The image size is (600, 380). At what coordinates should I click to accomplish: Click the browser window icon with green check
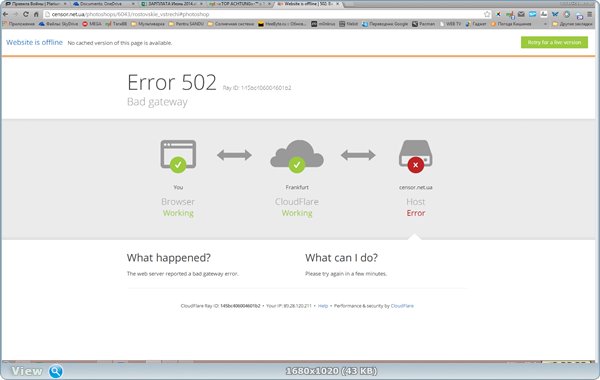click(178, 156)
